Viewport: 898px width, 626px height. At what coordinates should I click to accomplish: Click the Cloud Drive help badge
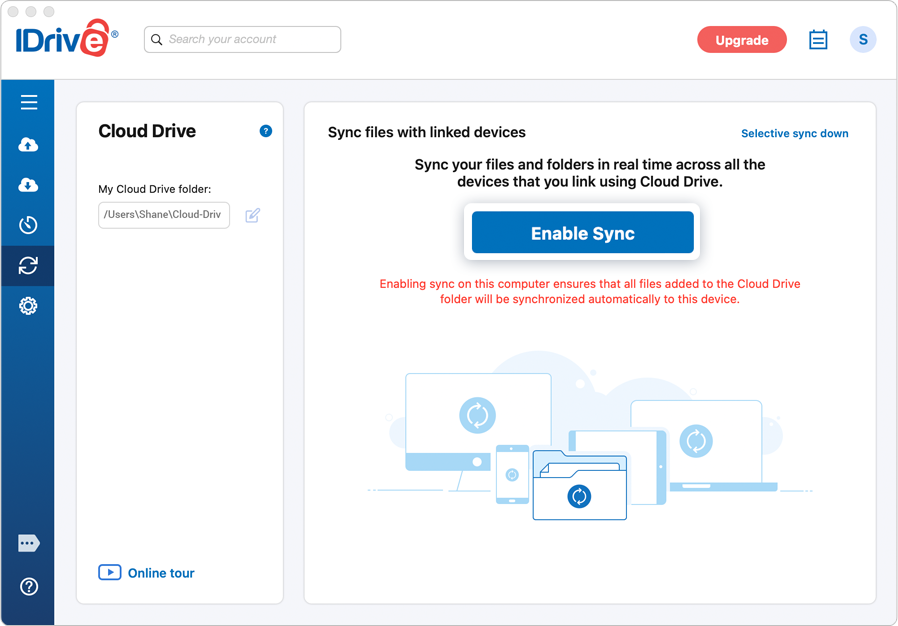(265, 130)
